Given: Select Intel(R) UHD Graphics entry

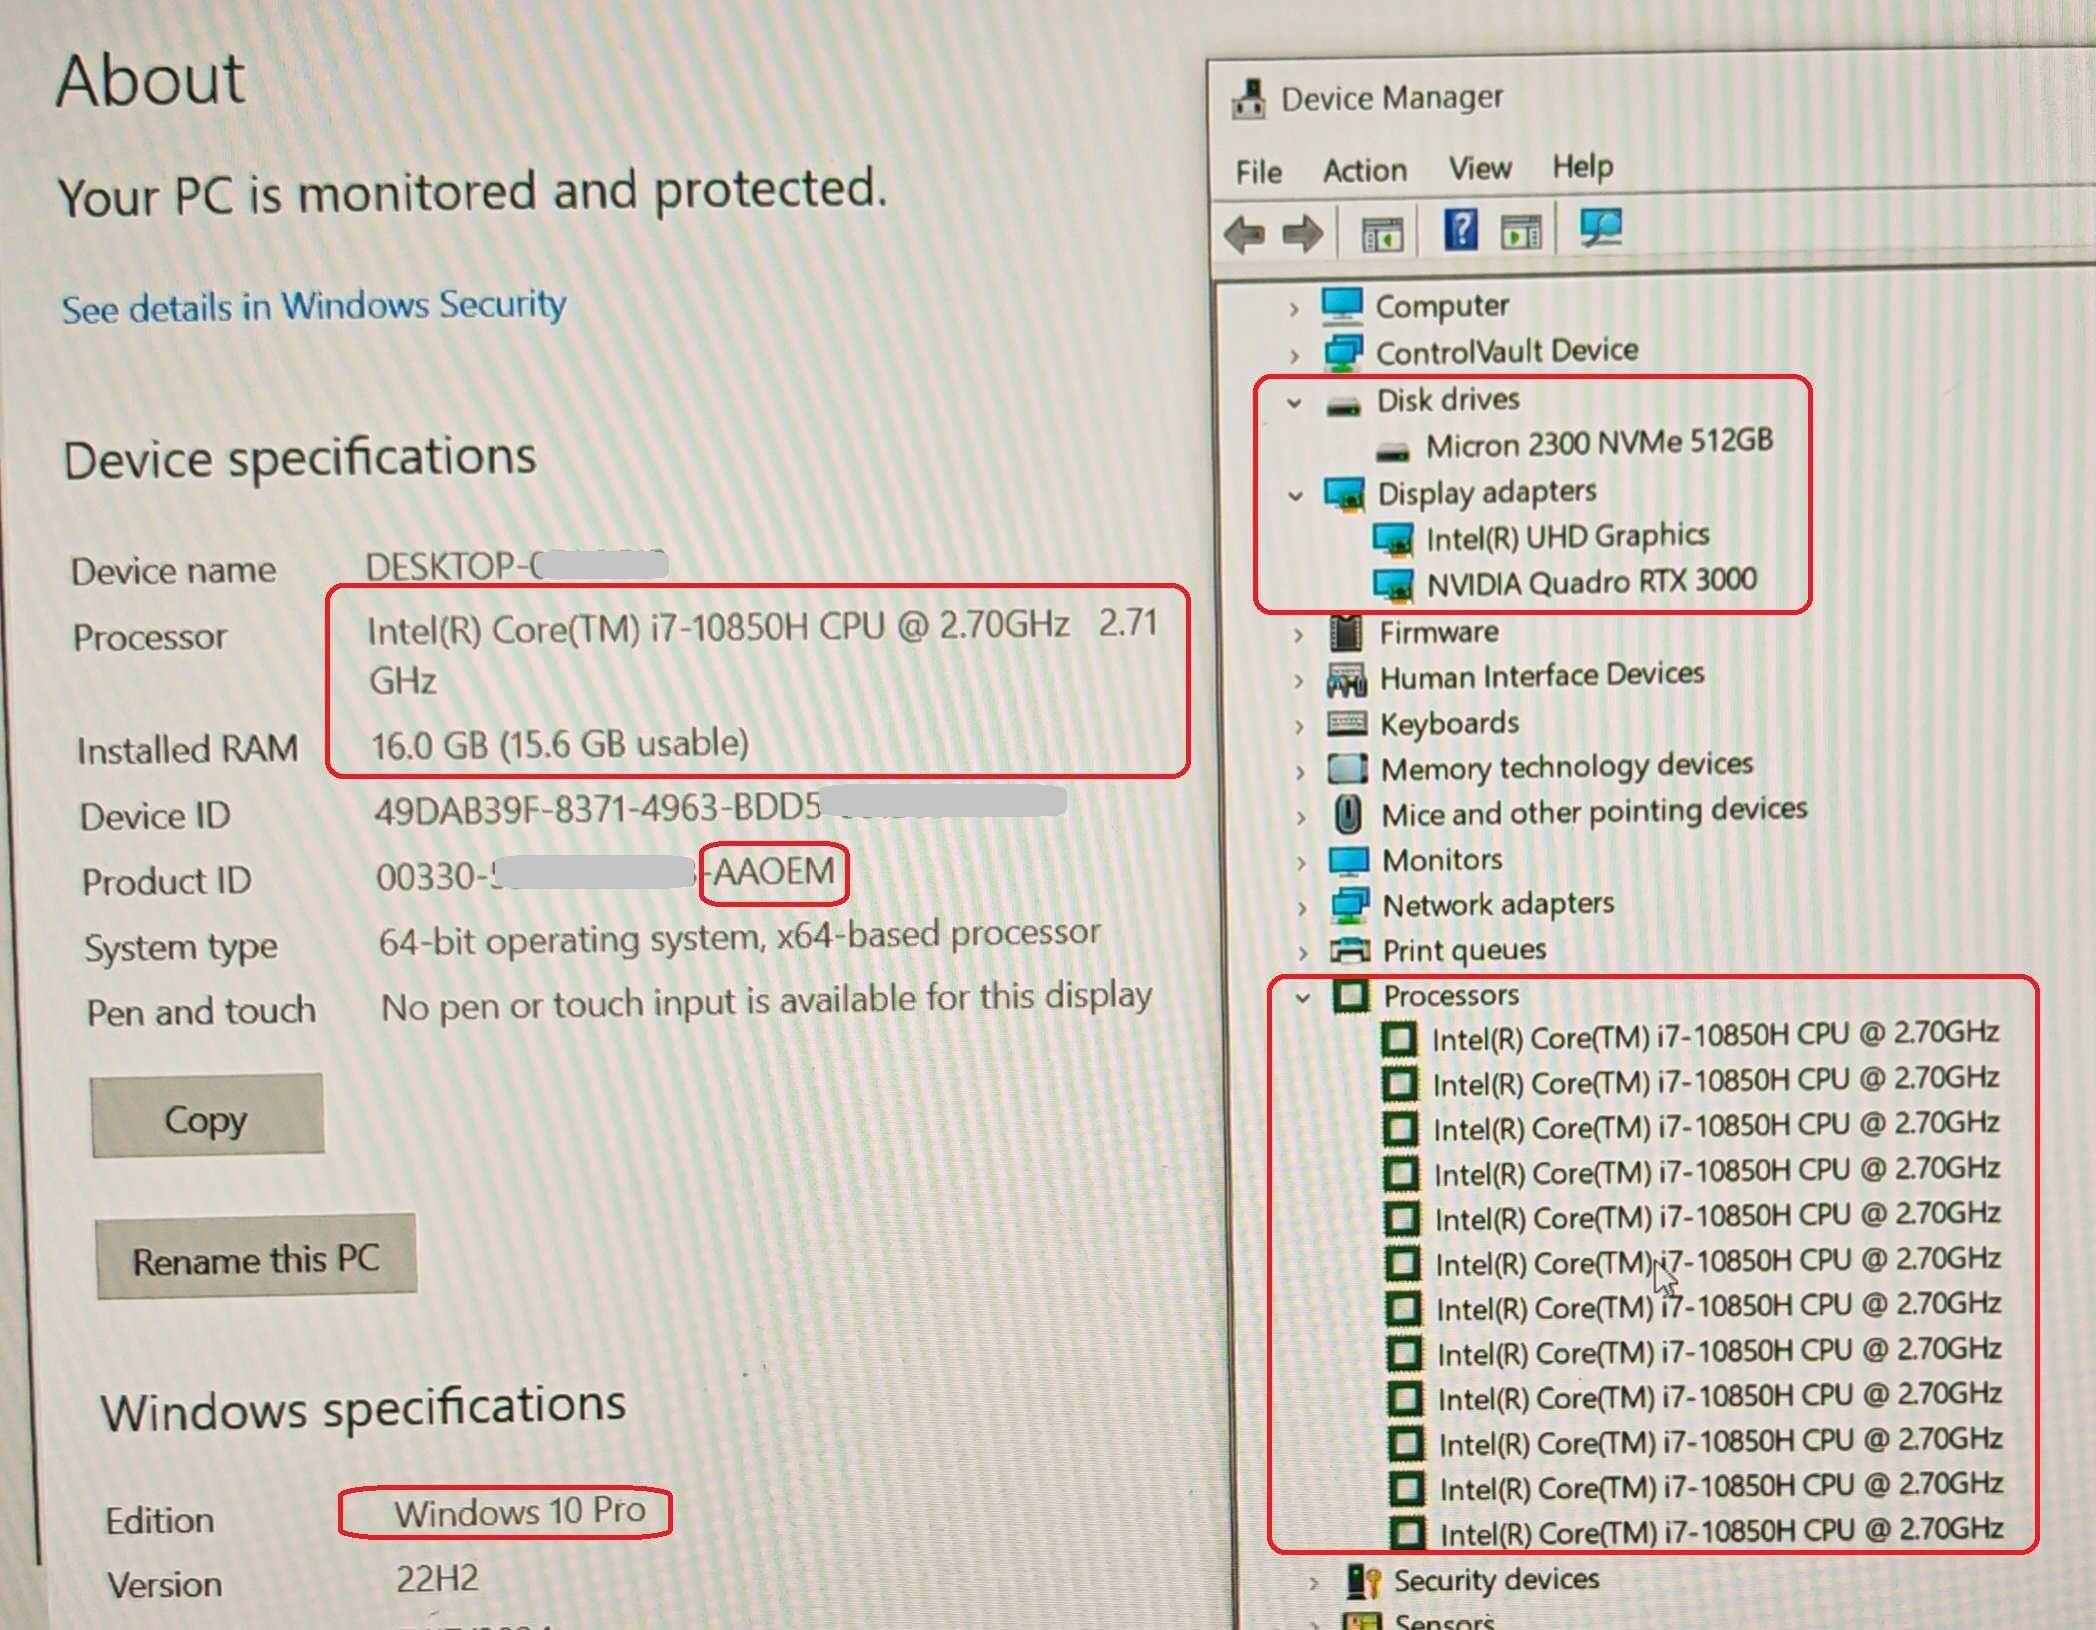Looking at the screenshot, I should click(1567, 537).
